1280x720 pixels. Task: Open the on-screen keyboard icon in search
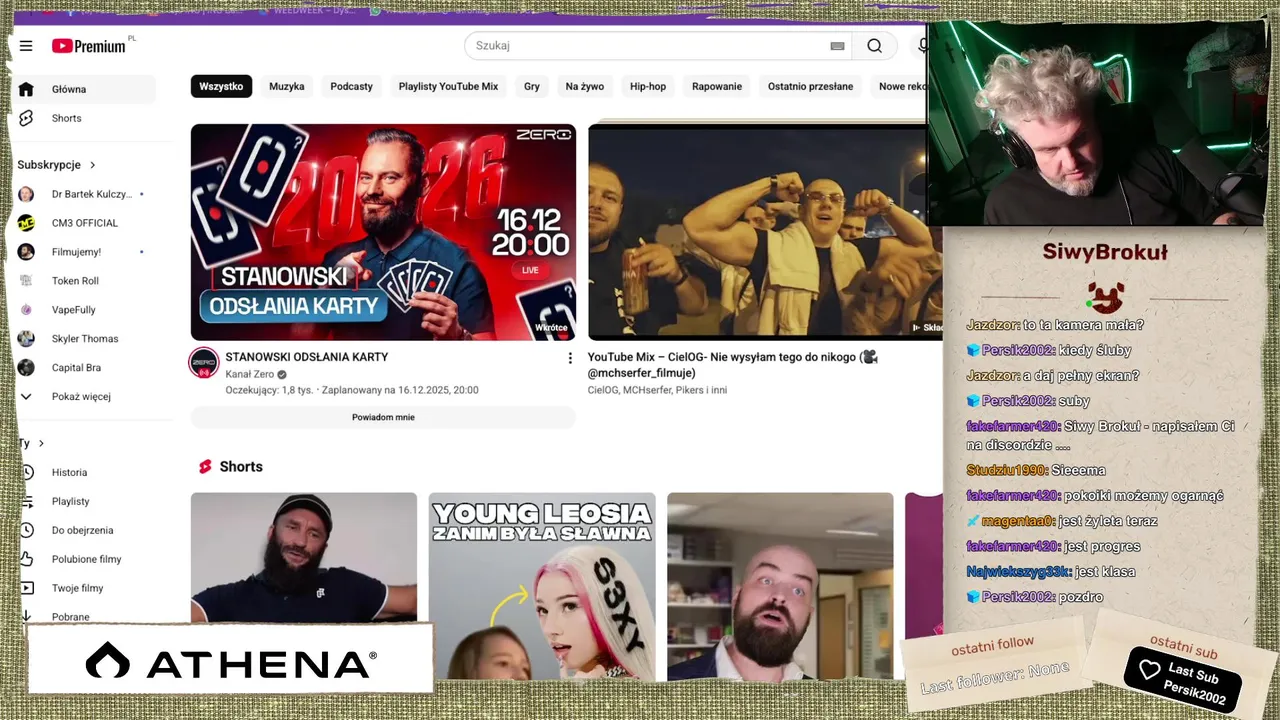pyautogui.click(x=837, y=46)
